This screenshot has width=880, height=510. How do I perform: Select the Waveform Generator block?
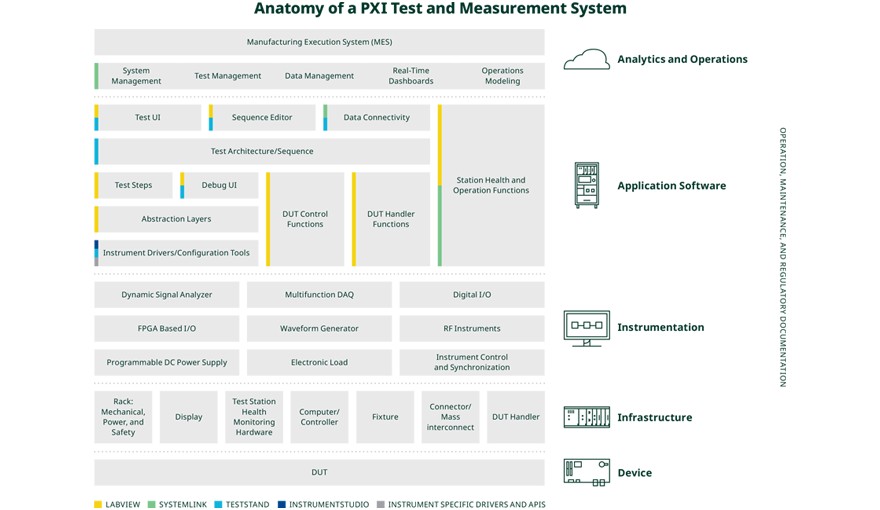tap(319, 329)
